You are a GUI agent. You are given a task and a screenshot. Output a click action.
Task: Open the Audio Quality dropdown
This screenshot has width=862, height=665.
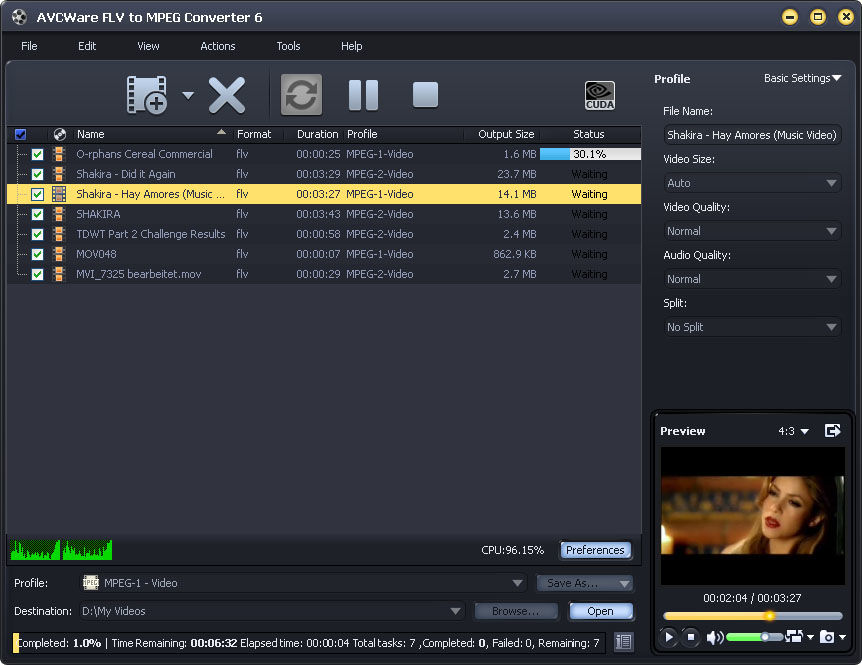click(752, 279)
